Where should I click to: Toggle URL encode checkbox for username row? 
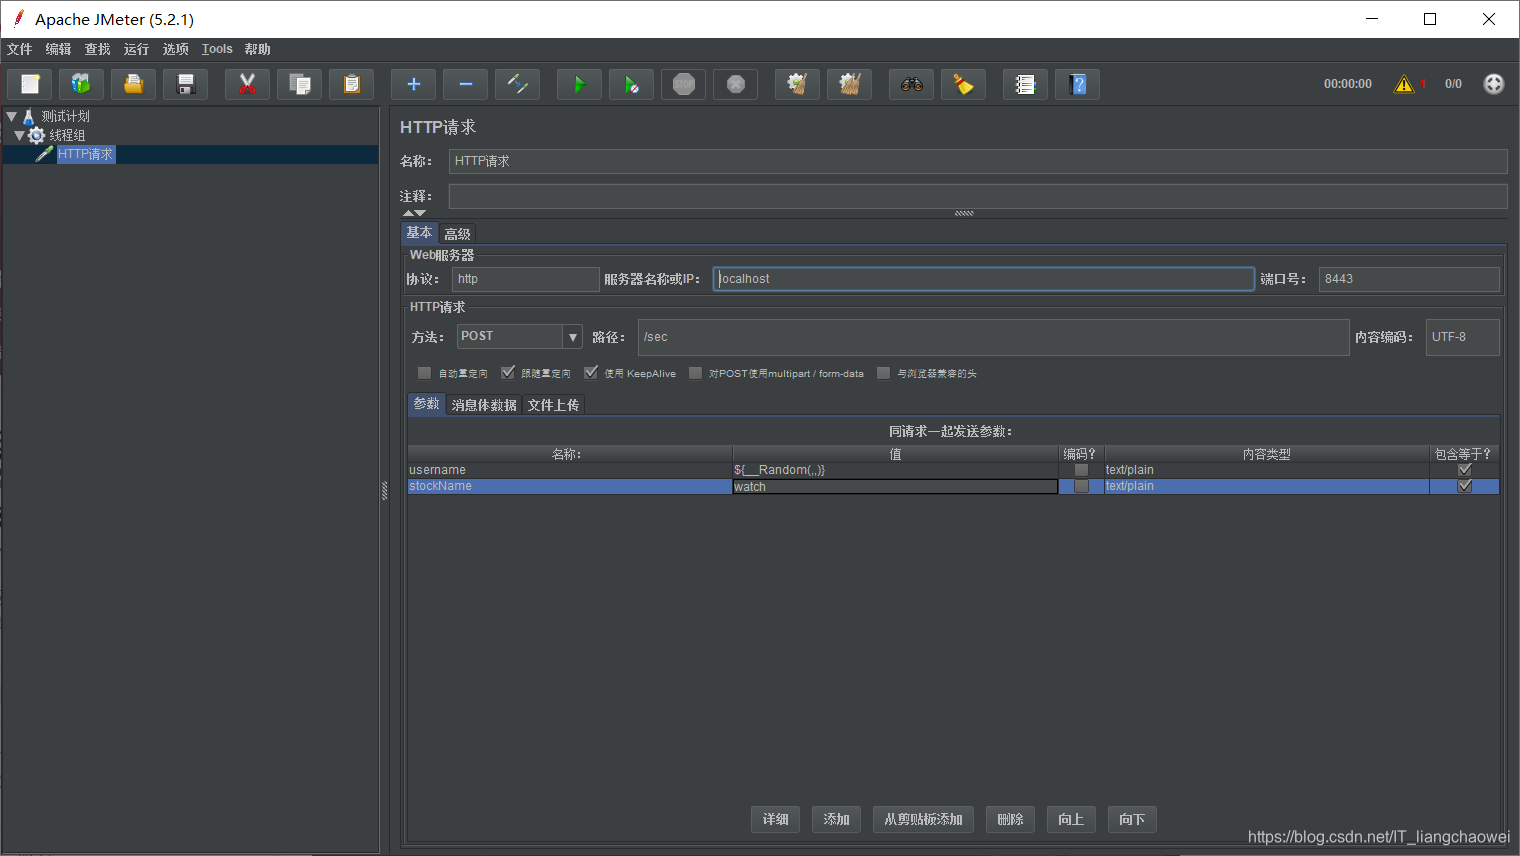coord(1081,470)
